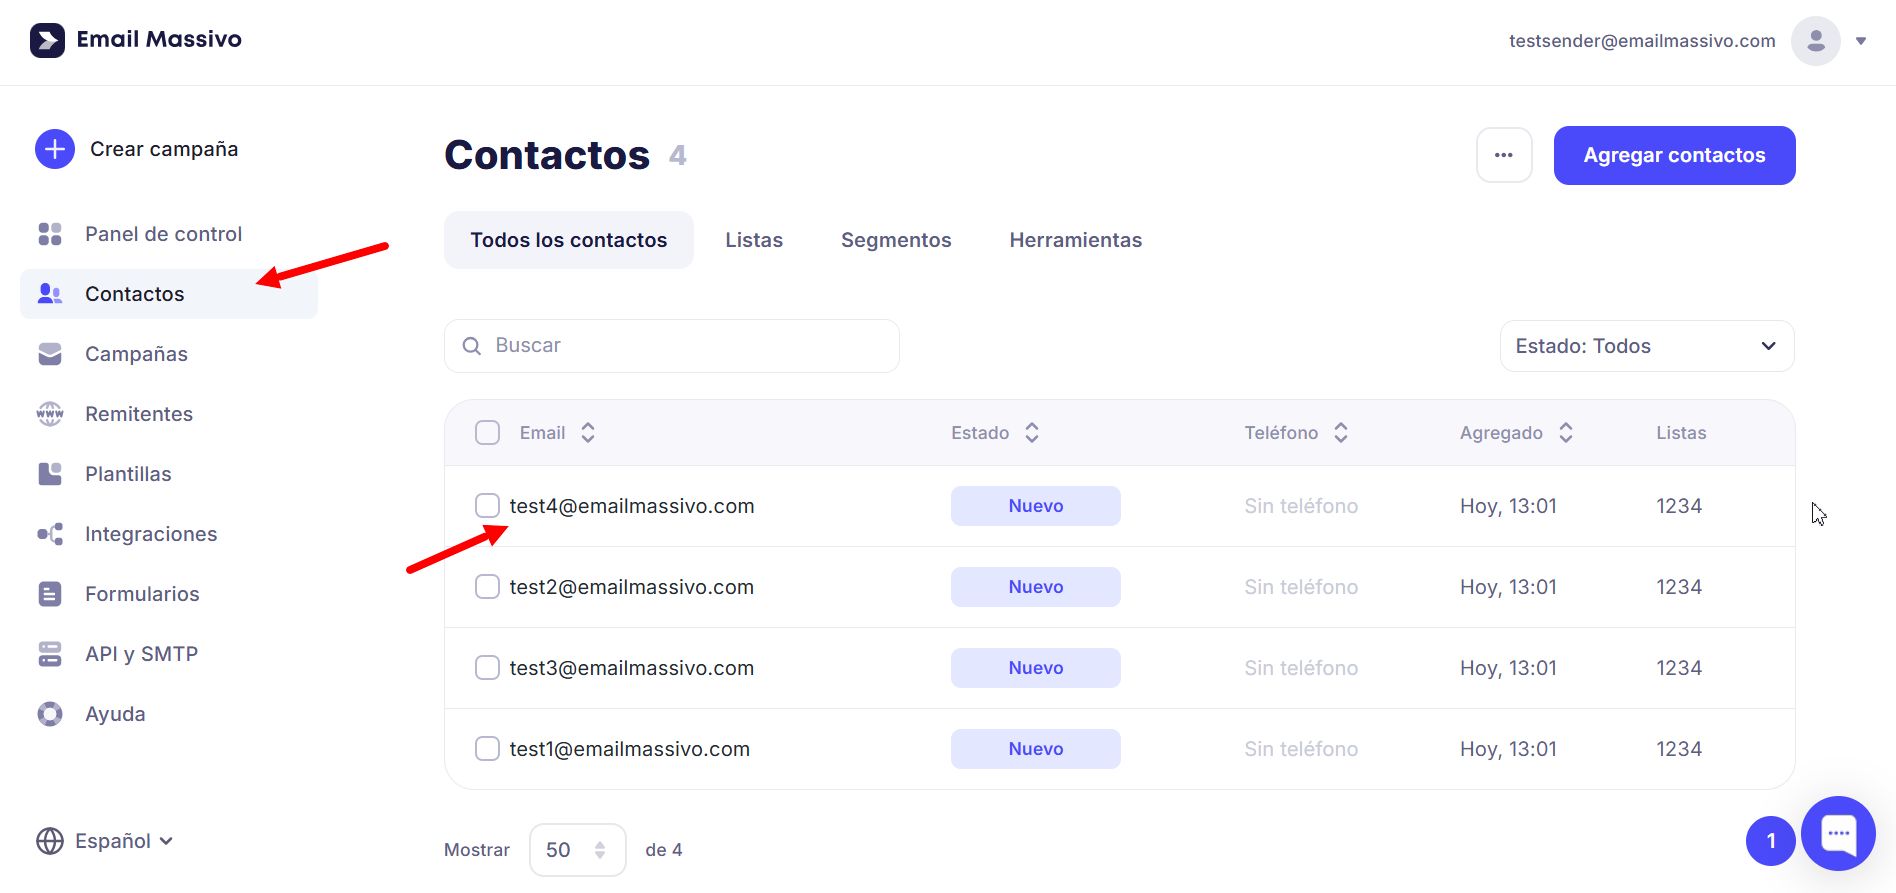
Task: Check the select-all box in Email header
Action: 487,433
